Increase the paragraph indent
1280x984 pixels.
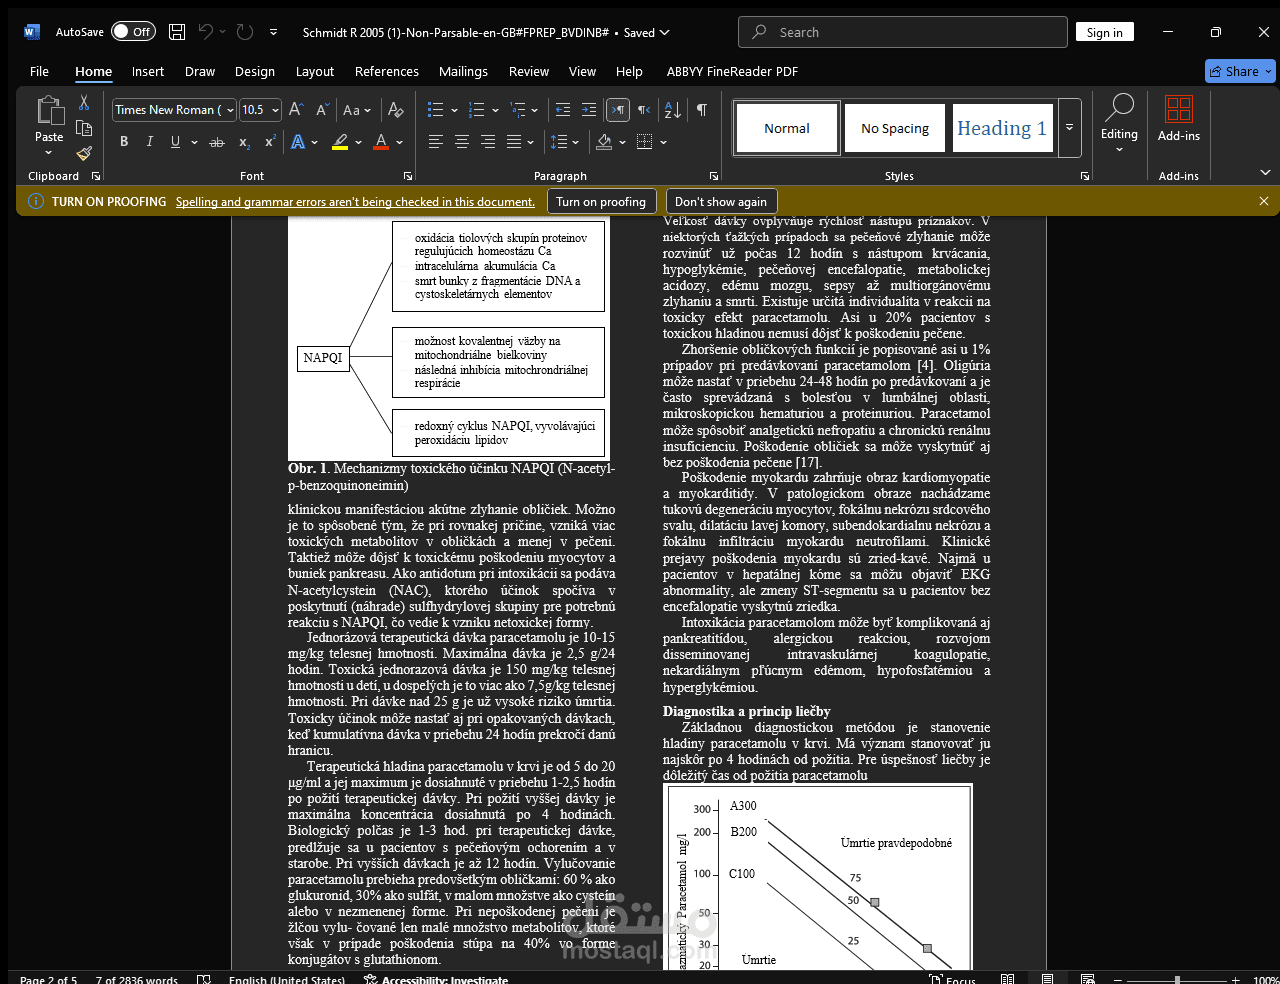coord(589,110)
